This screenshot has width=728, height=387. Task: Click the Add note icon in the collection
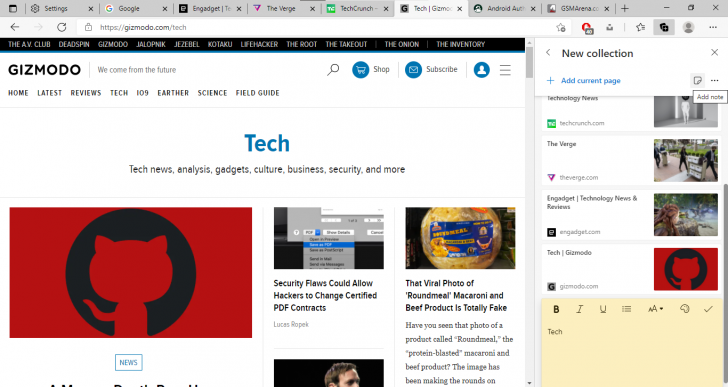pos(697,80)
